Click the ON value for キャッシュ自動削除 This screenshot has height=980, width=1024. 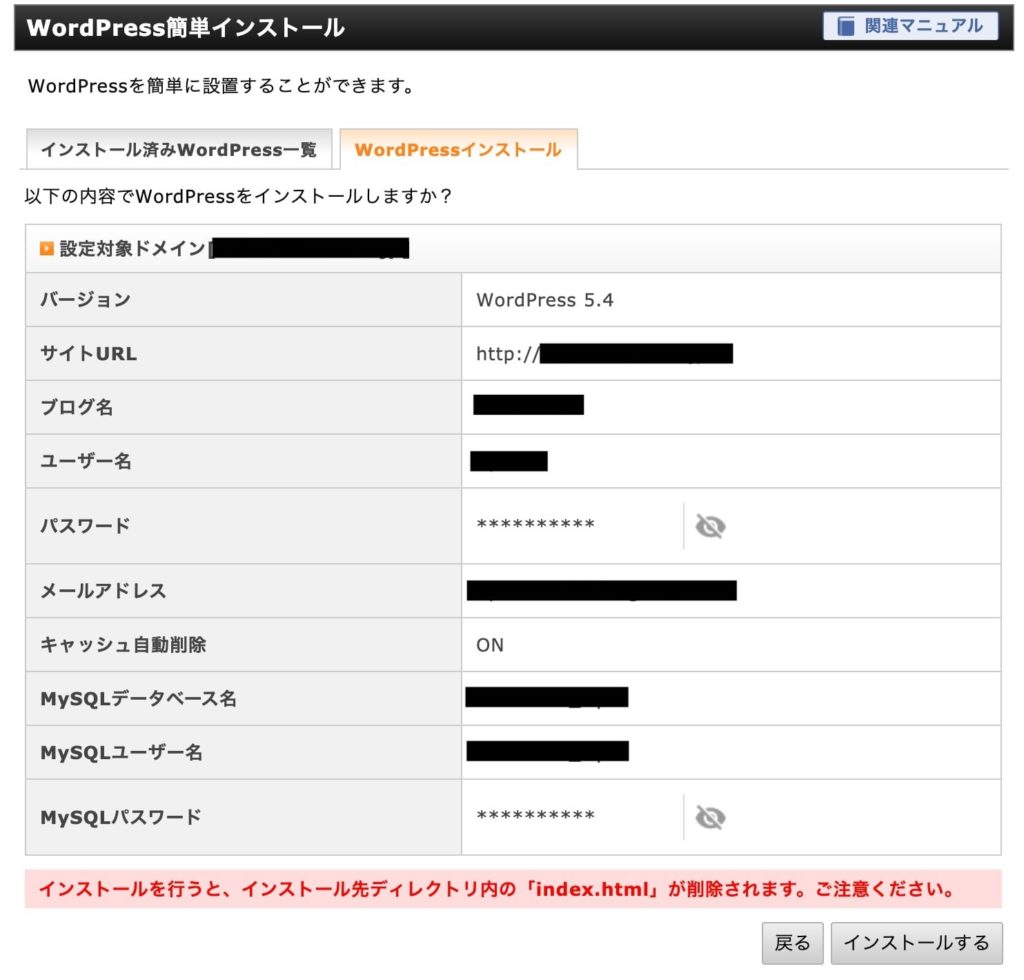490,645
